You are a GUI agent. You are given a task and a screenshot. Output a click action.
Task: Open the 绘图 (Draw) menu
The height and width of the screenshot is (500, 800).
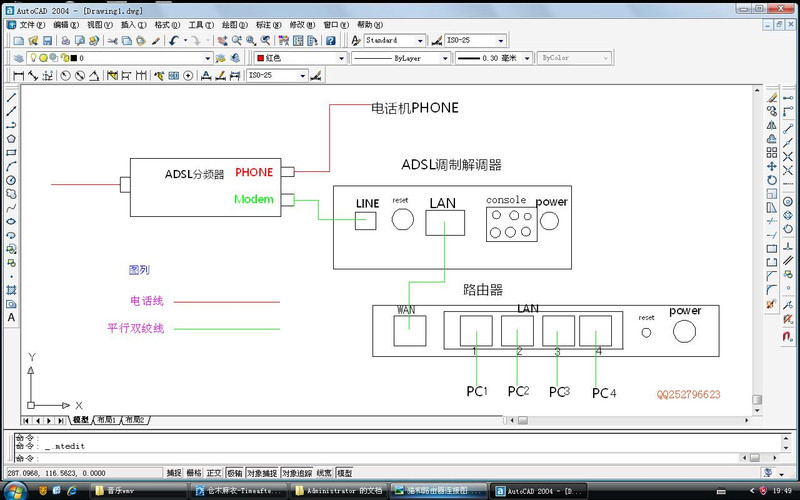tap(230, 24)
